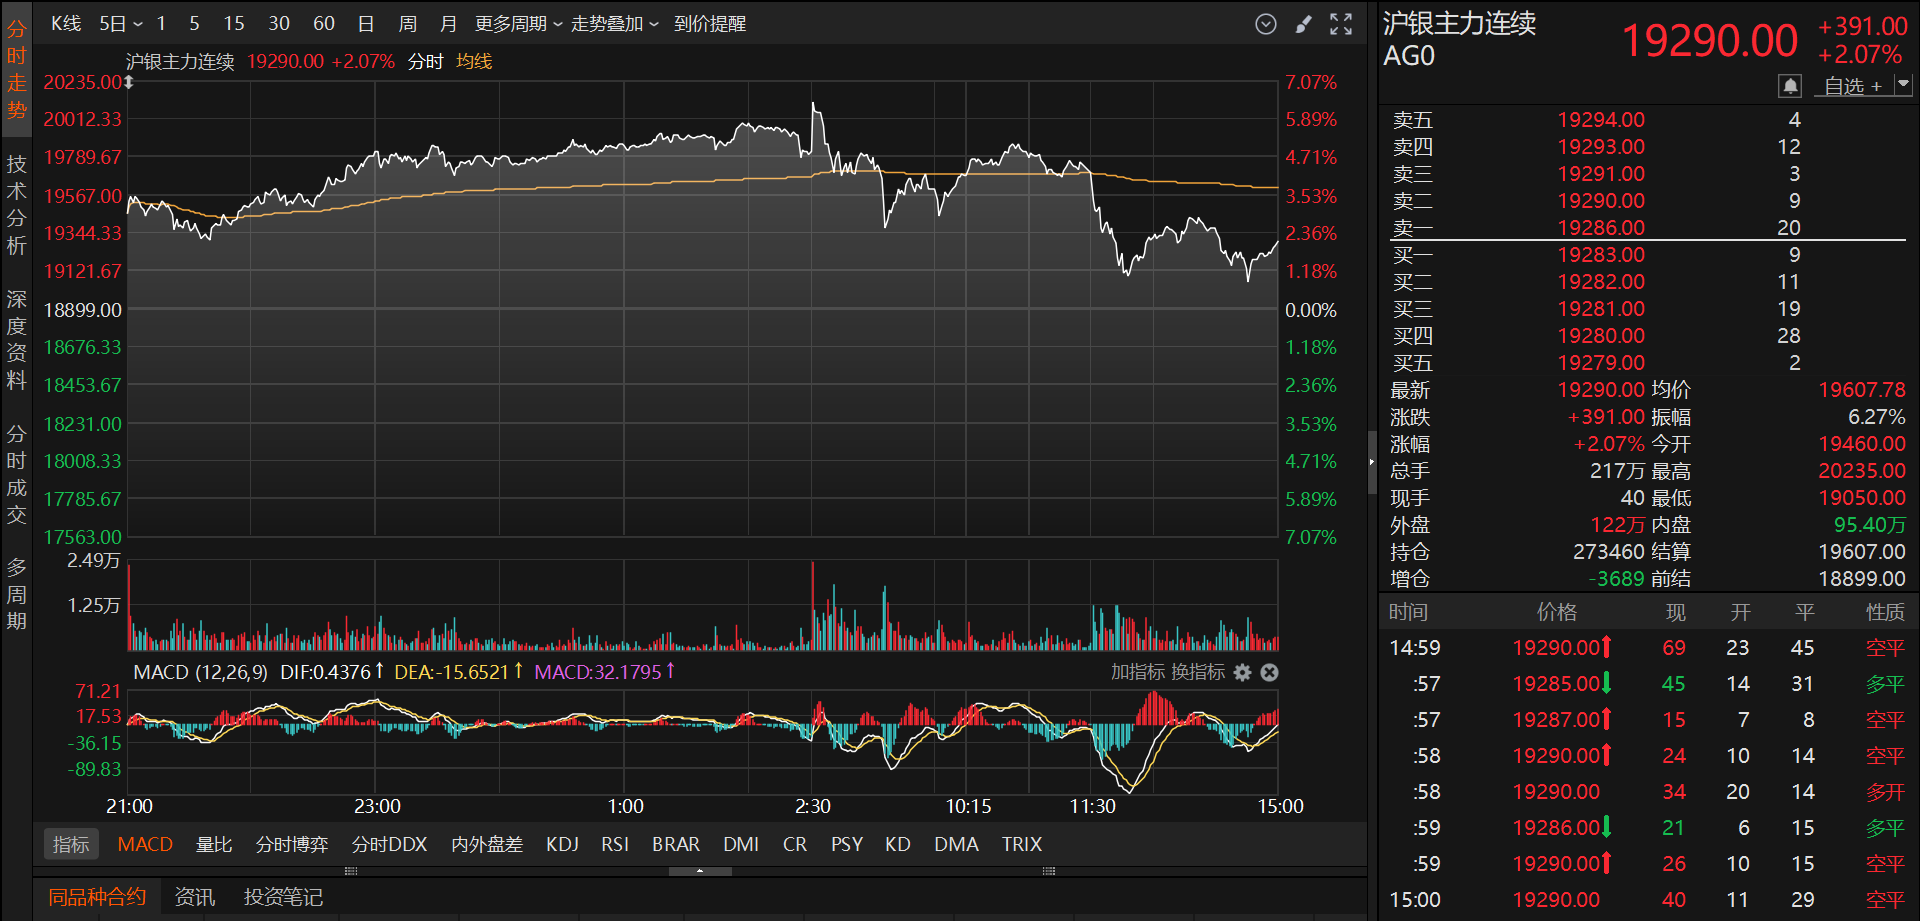This screenshot has width=1920, height=921.
Task: Toggle the 分时 line in chart legend
Action: (425, 61)
